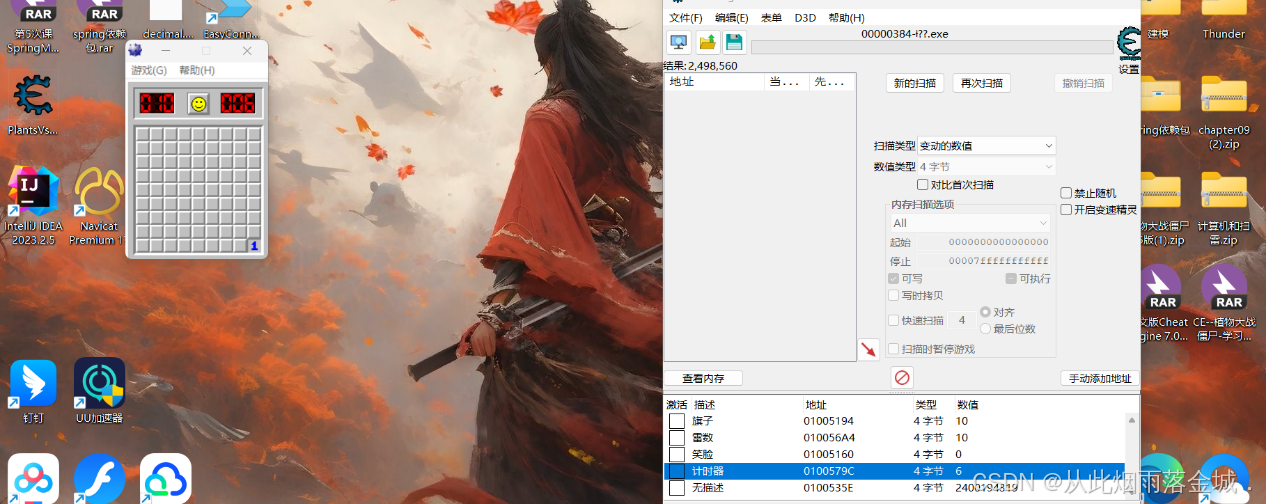The image size is (1266, 504).
Task: Click the scan progress bar
Action: (x=931, y=47)
